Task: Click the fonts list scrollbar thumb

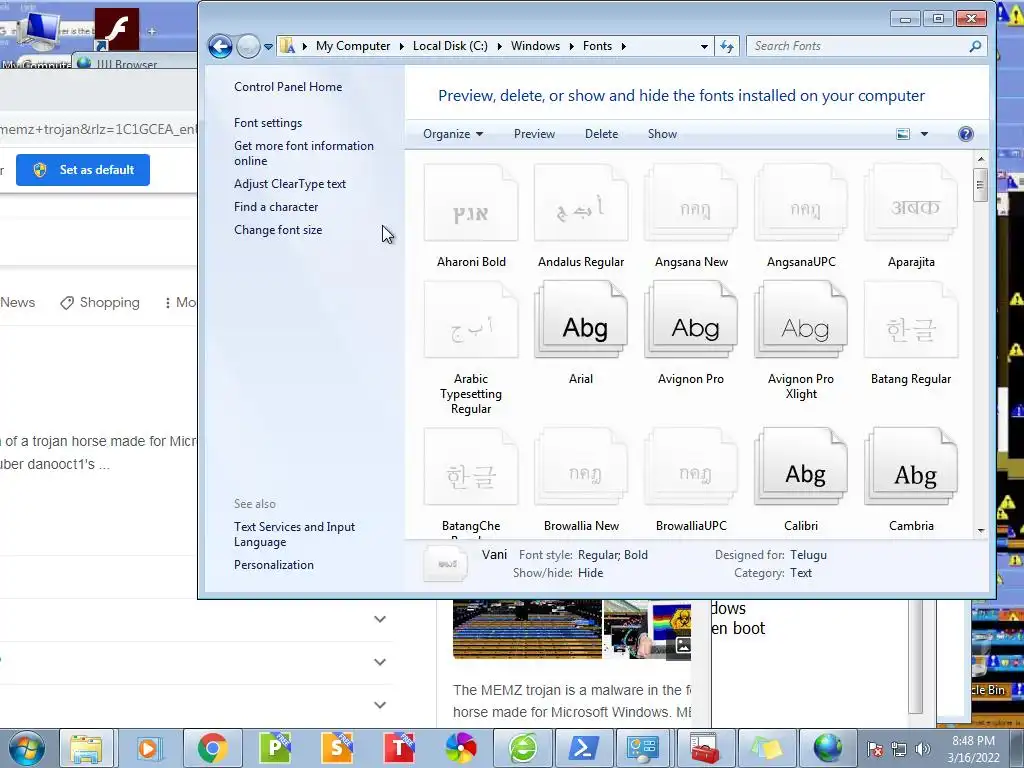Action: coord(980,185)
